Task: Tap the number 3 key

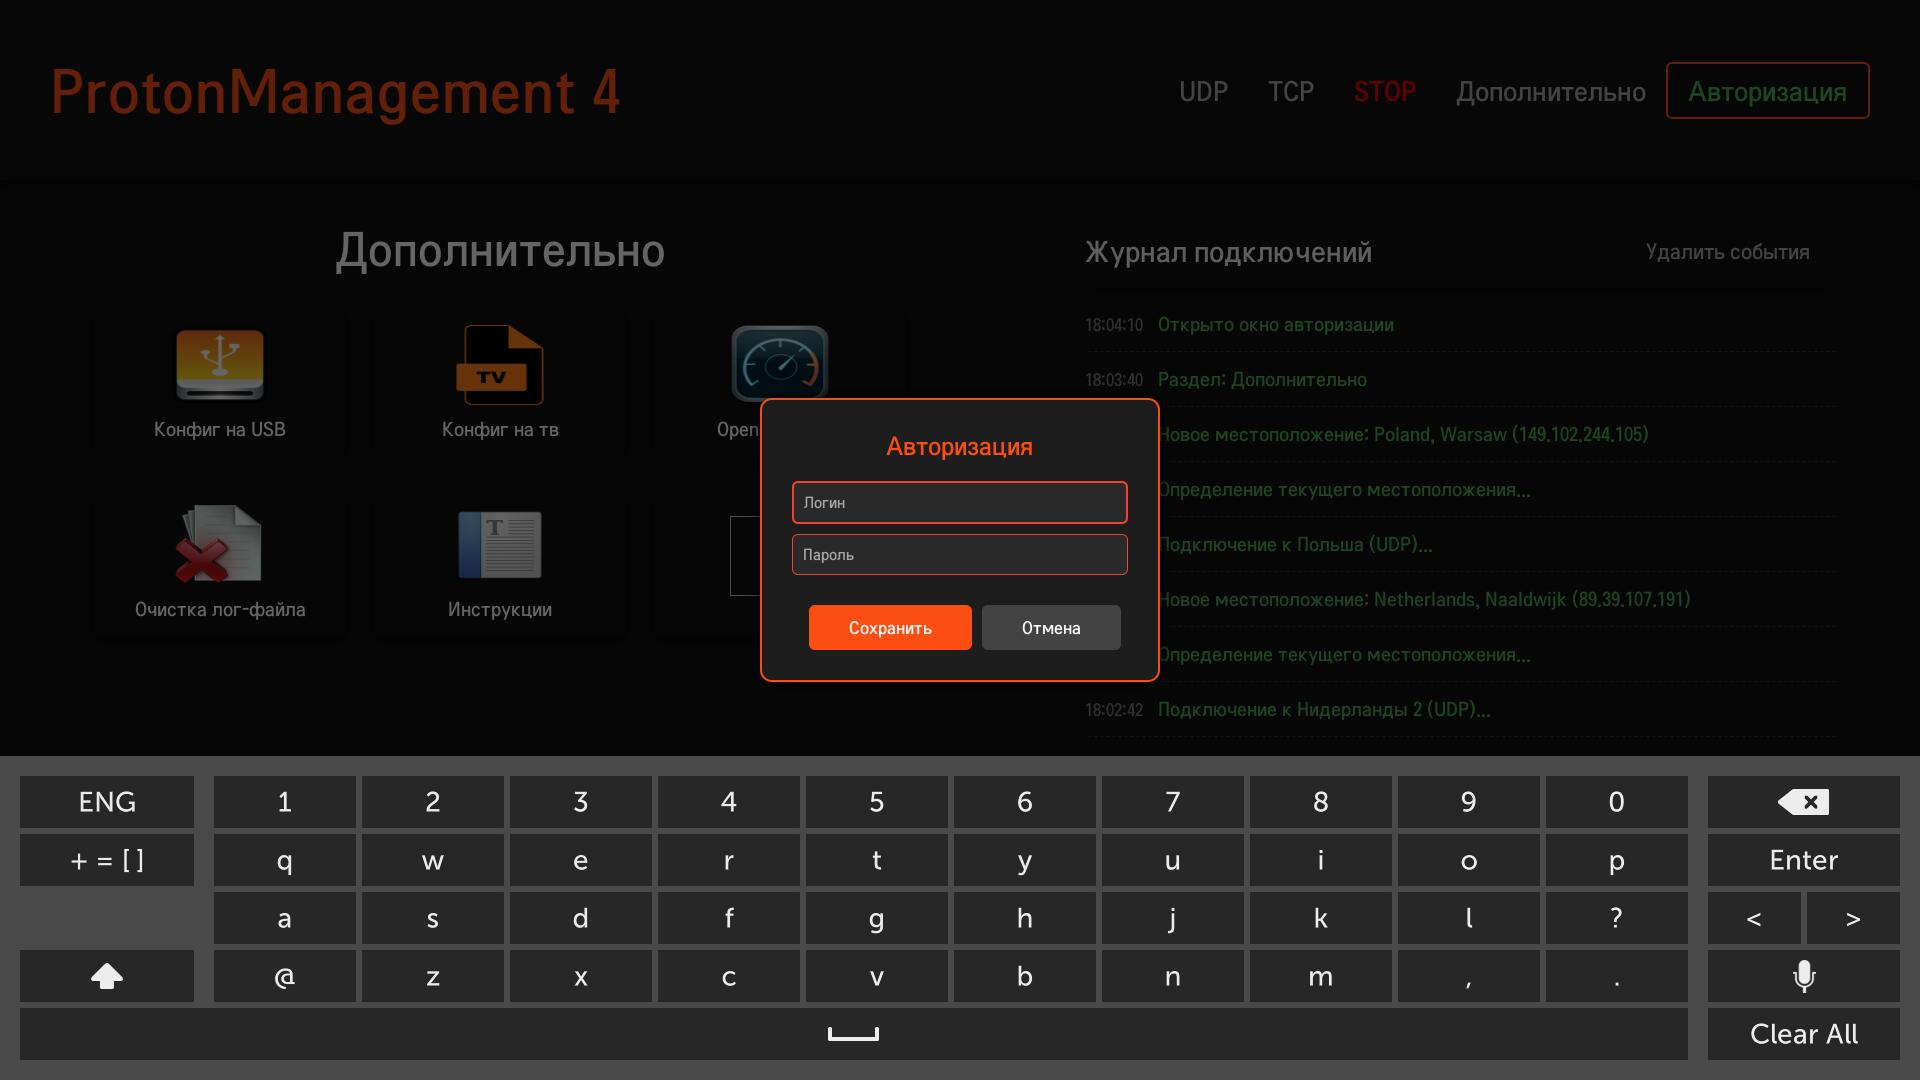Action: pos(581,802)
